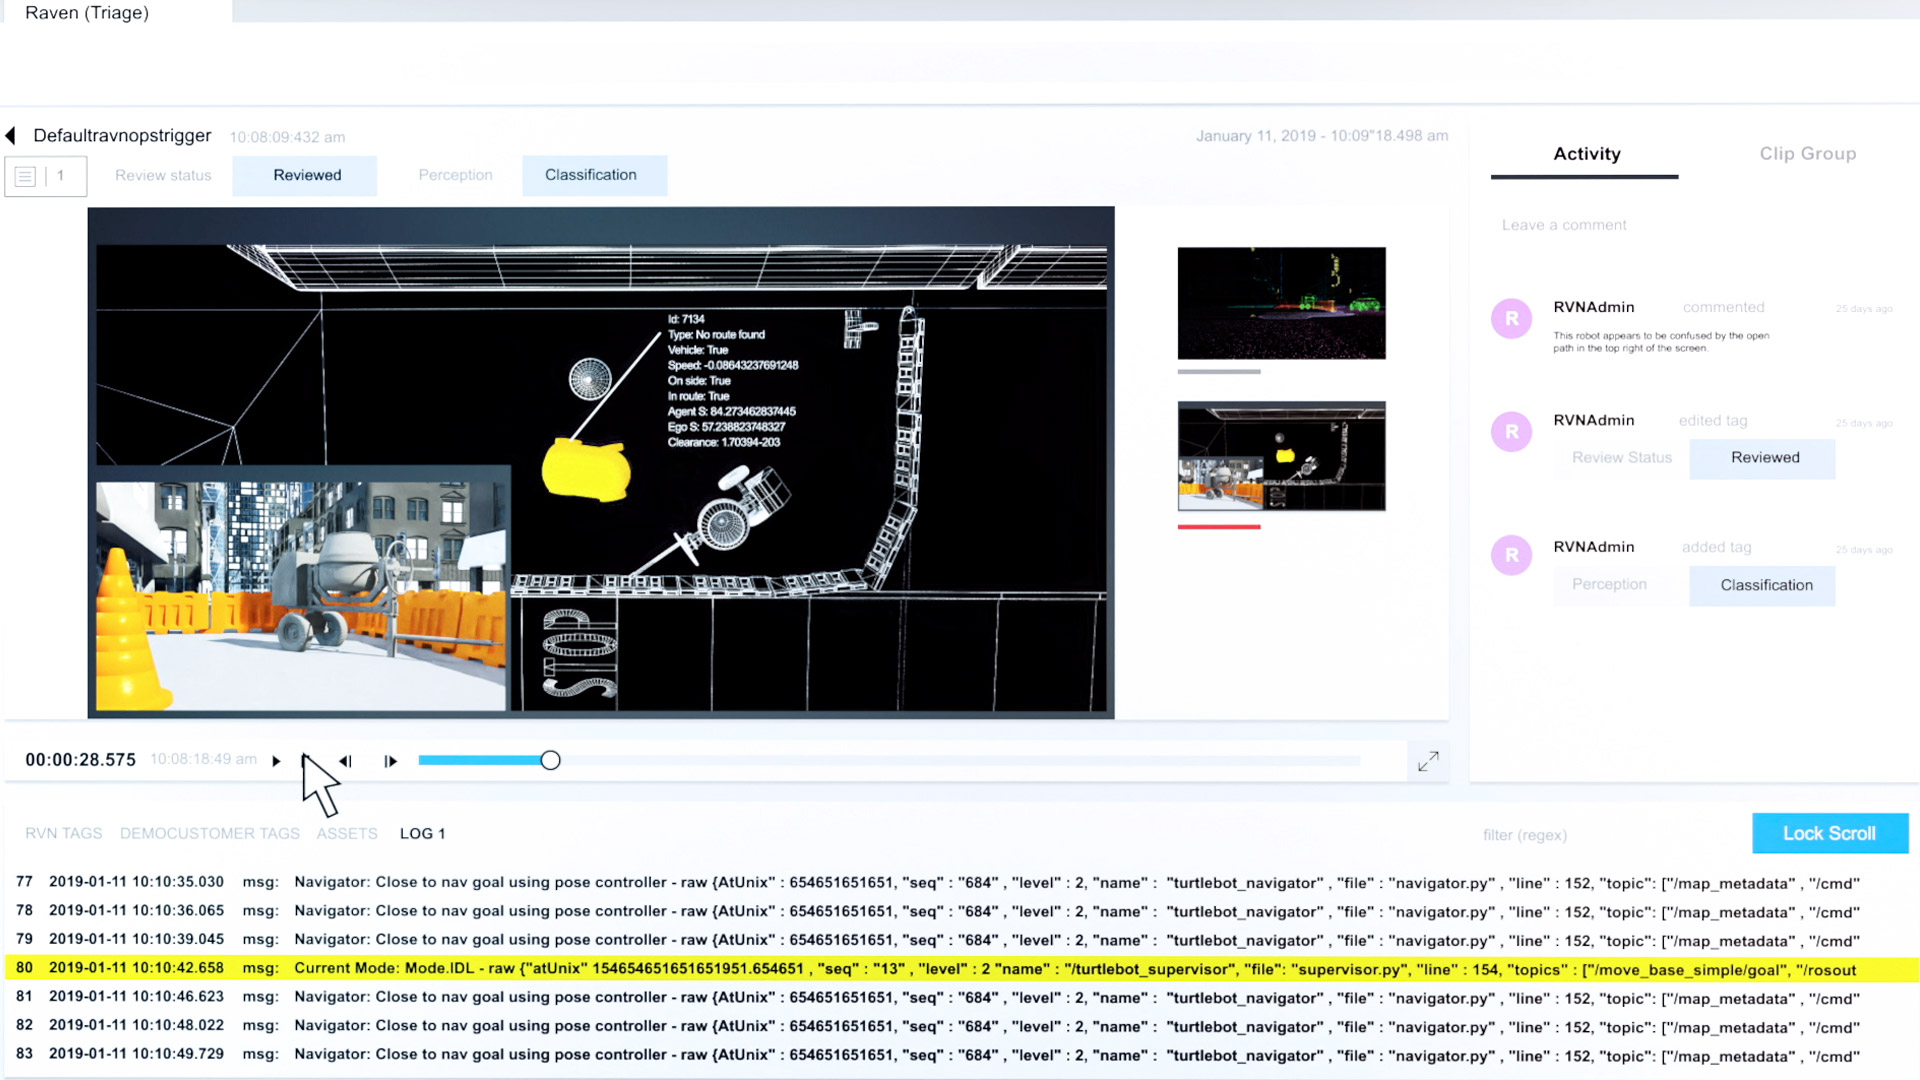Click the playback scrubber handle
The image size is (1920, 1080).
tap(550, 761)
